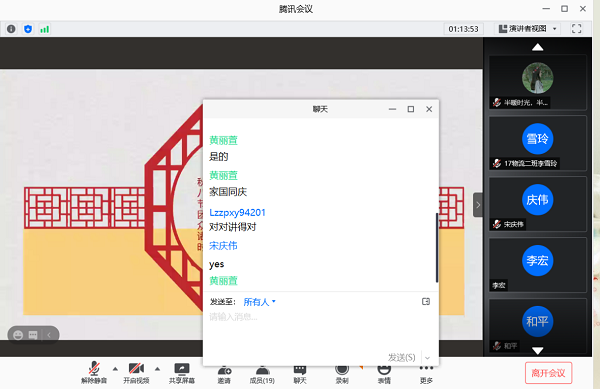Select 李宏 participant tile

[537, 265]
